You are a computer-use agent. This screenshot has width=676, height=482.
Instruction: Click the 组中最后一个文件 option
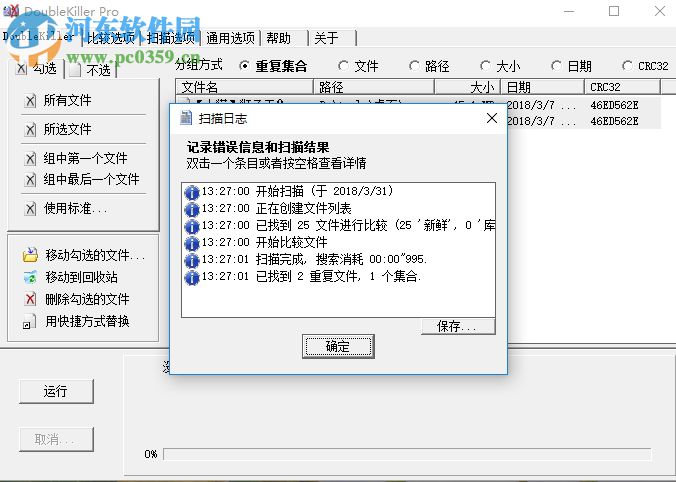tap(91, 179)
